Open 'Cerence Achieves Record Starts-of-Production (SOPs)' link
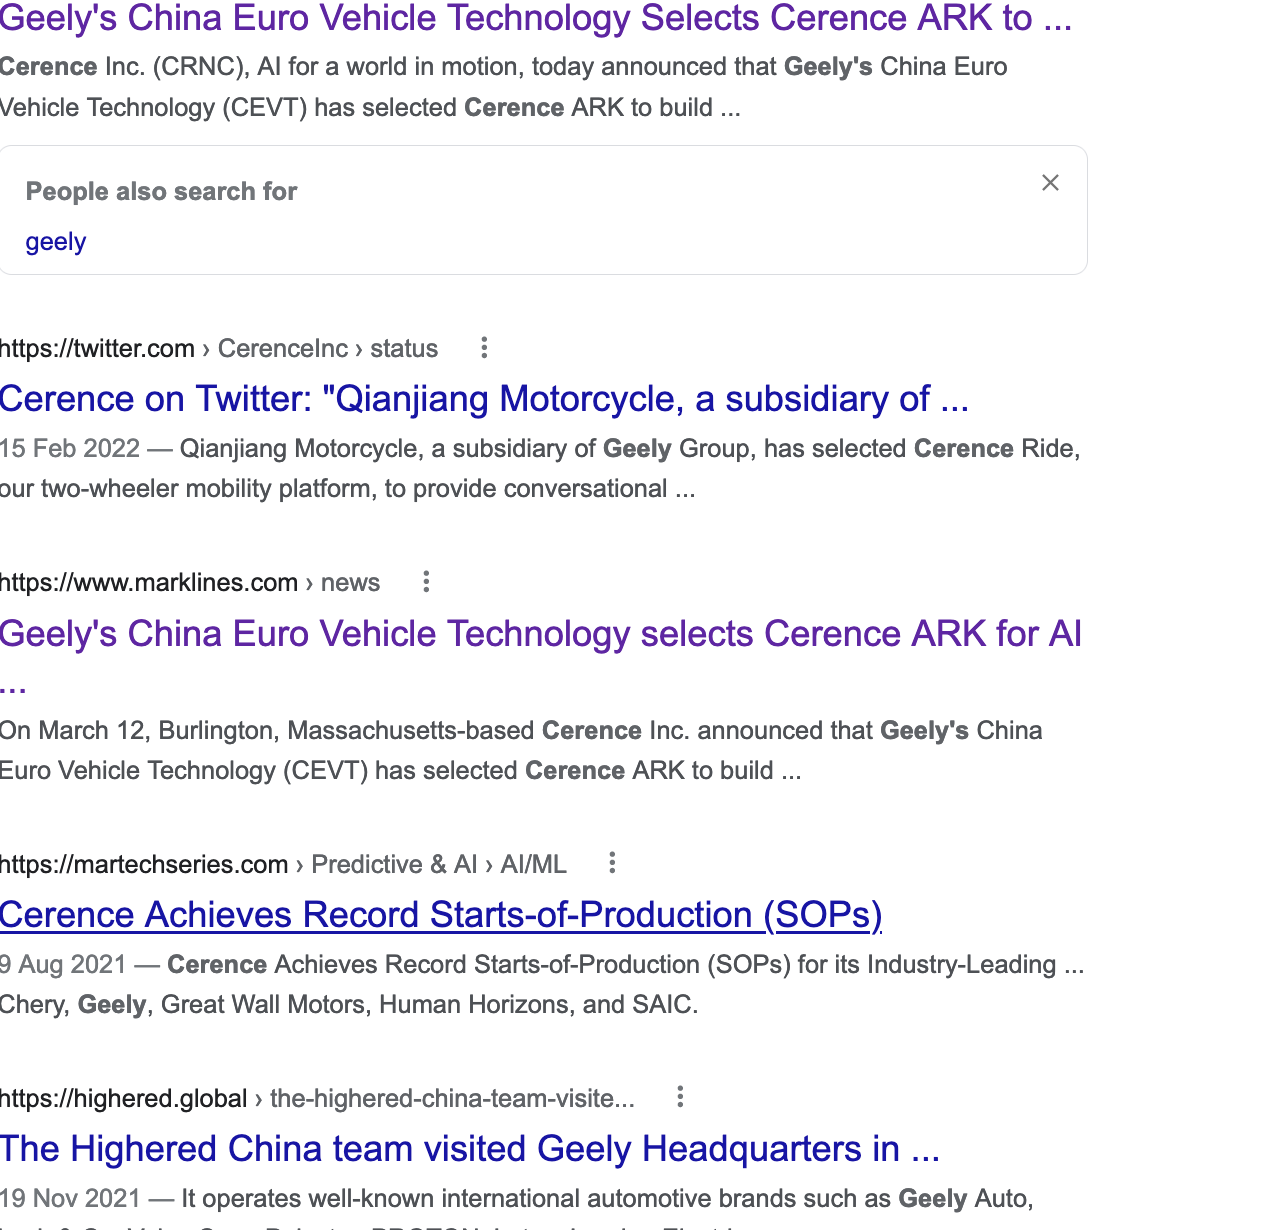The image size is (1276, 1230). (x=441, y=915)
